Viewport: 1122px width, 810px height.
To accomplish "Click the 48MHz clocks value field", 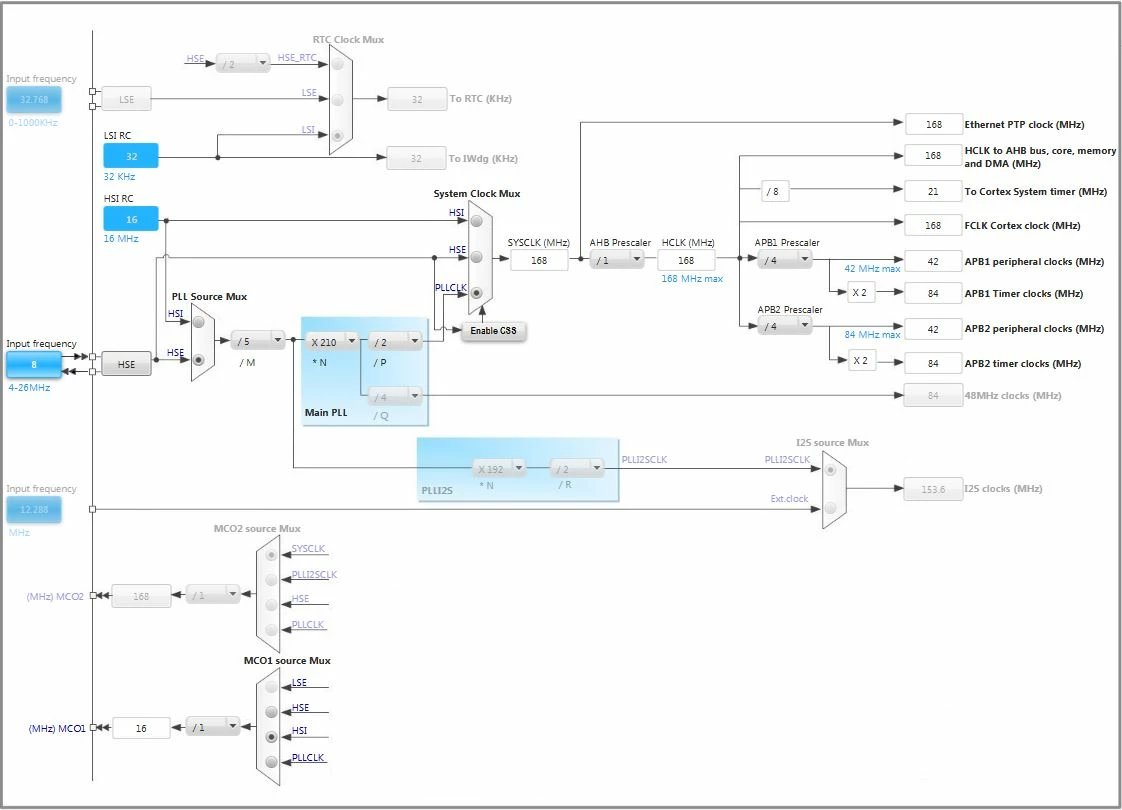I will (x=934, y=395).
